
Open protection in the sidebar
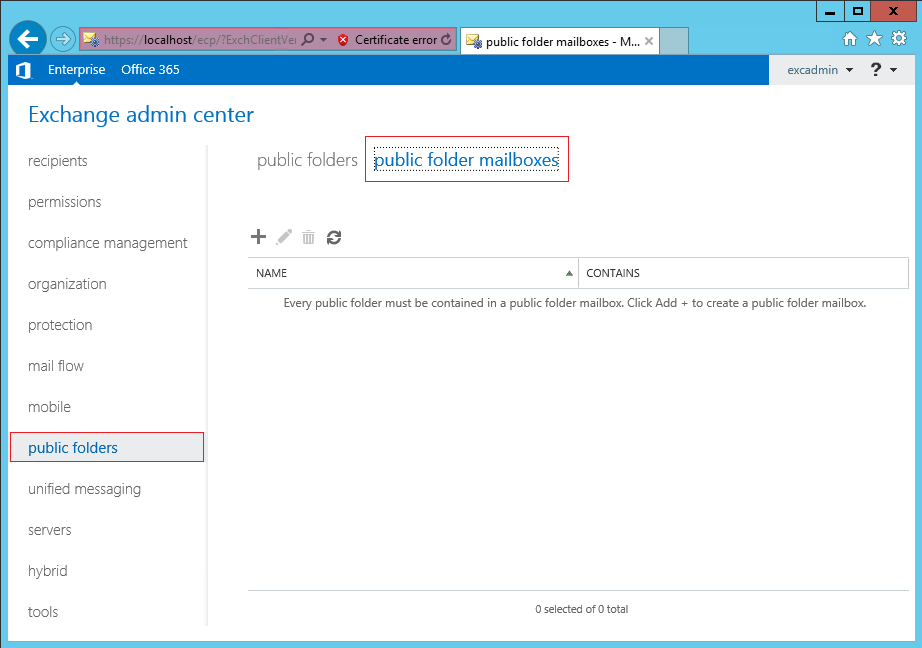click(60, 325)
